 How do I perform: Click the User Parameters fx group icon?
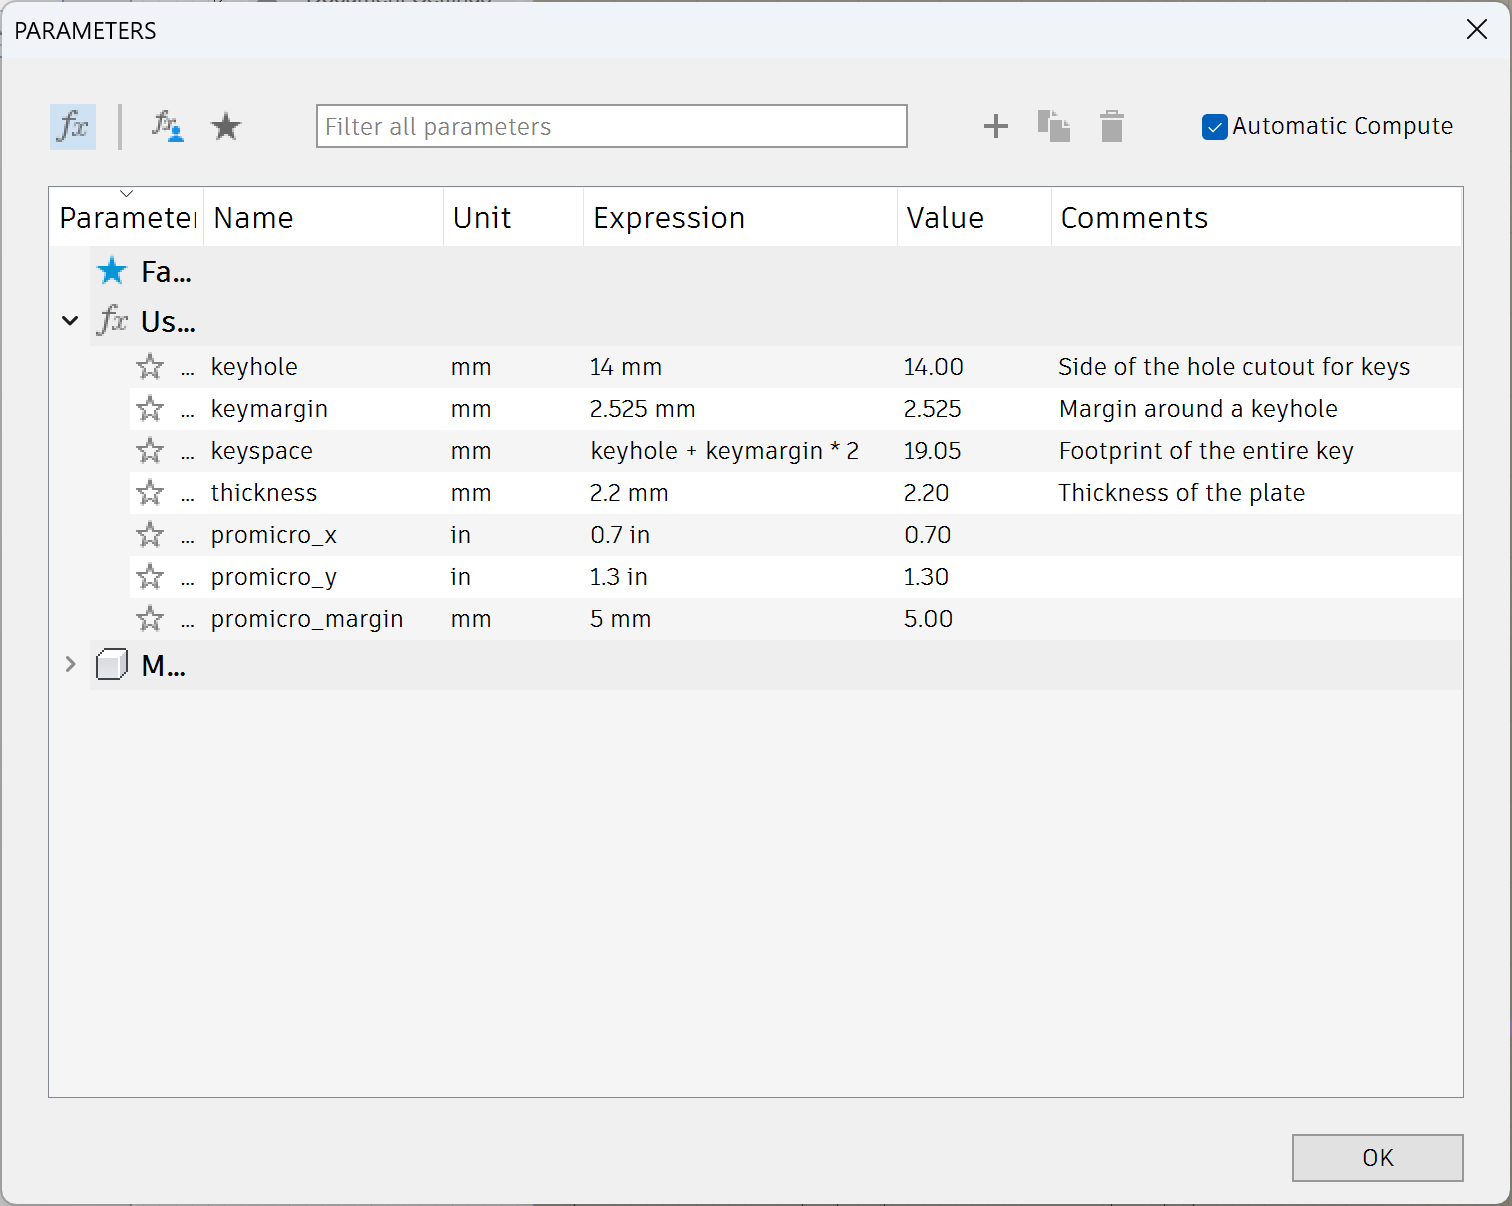coord(113,321)
